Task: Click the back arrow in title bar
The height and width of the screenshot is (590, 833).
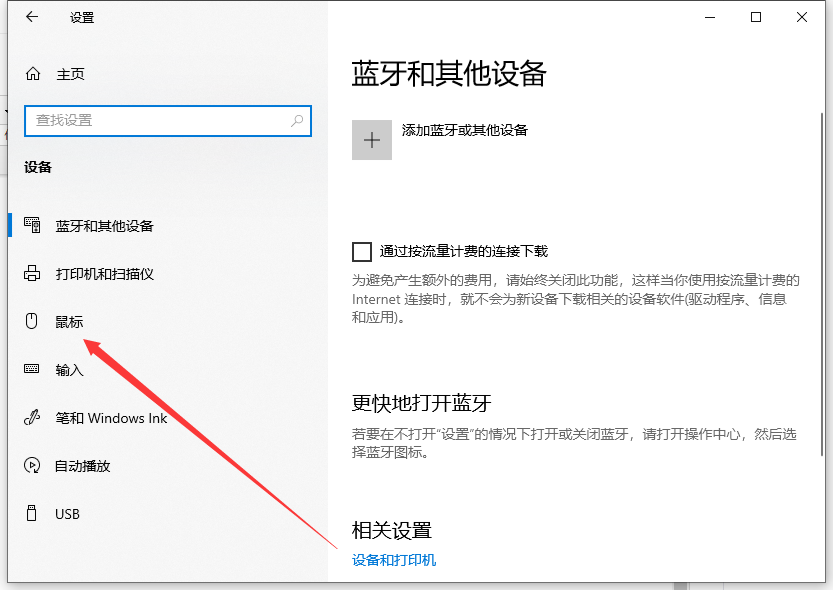Action: (x=32, y=17)
